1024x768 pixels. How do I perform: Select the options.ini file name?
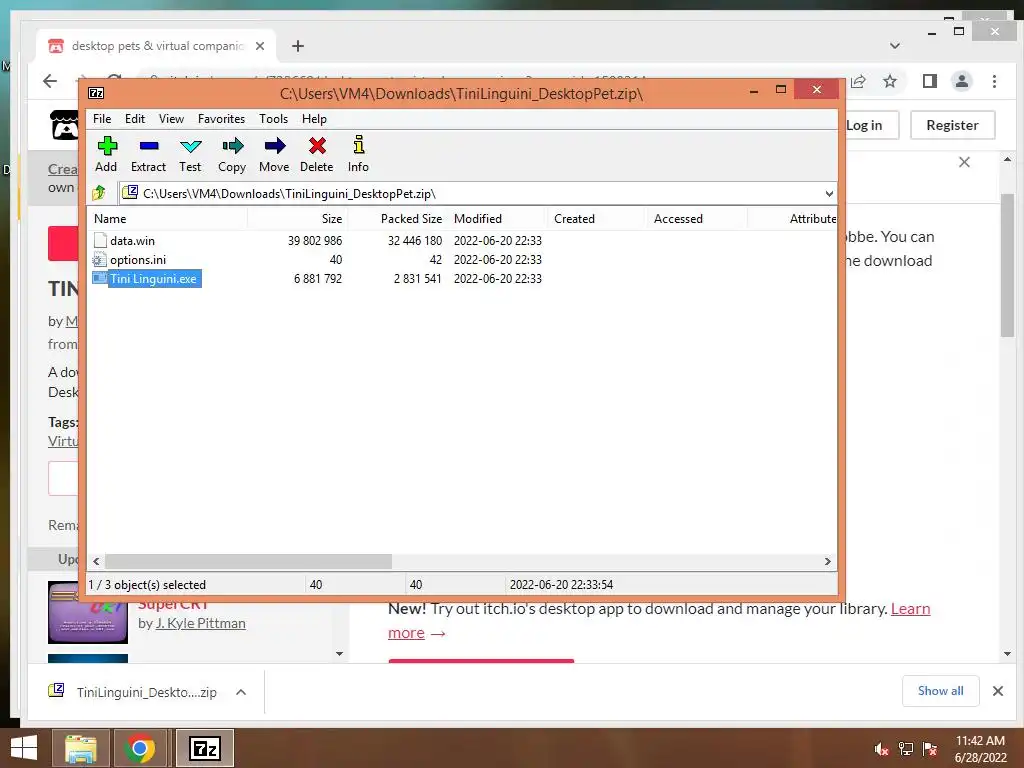click(x=138, y=260)
